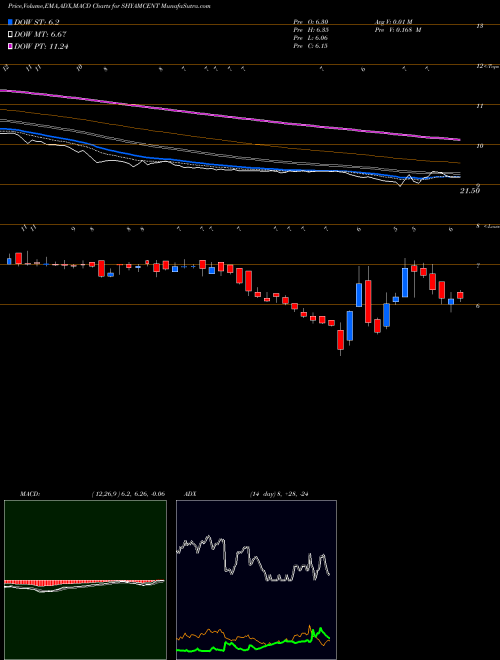Click the 'Pre H: 6.35' high value
500x660 pixels.
tap(311, 30)
